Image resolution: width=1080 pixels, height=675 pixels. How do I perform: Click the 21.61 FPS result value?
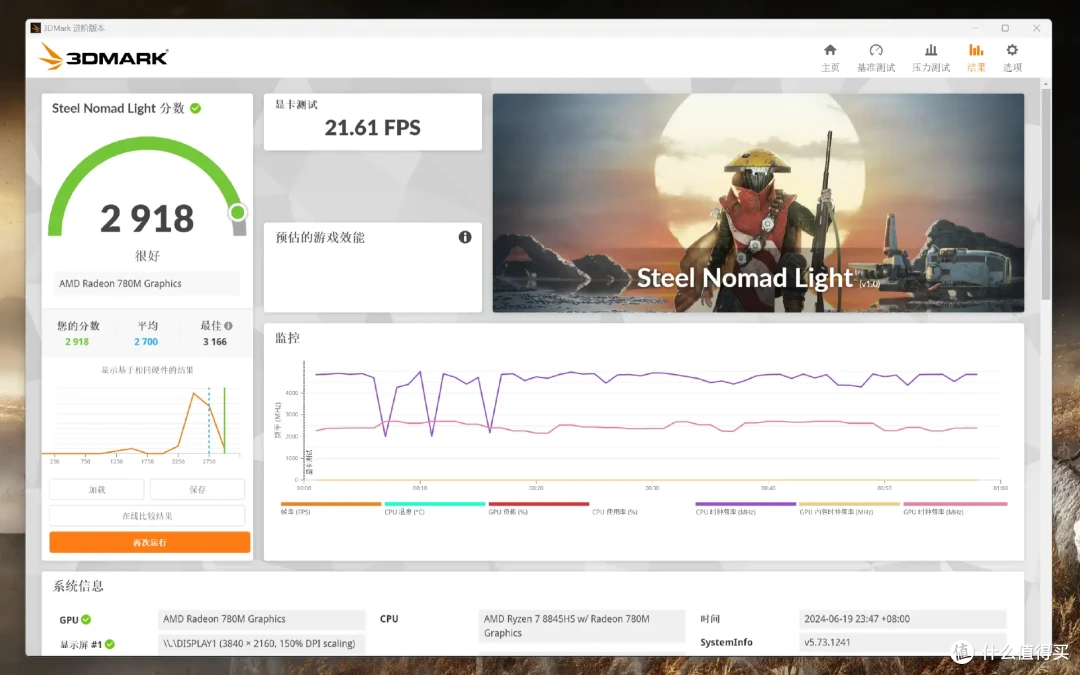[373, 127]
